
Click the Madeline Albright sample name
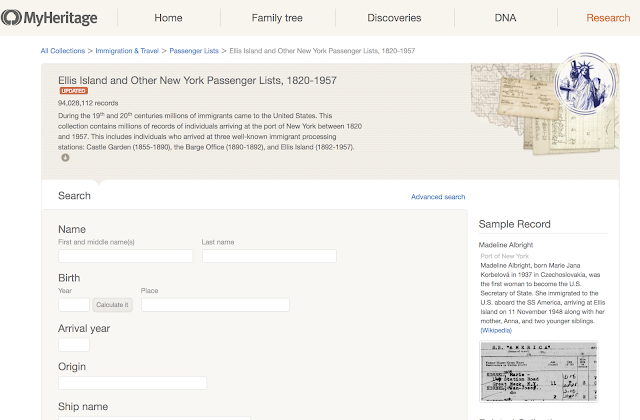click(506, 245)
